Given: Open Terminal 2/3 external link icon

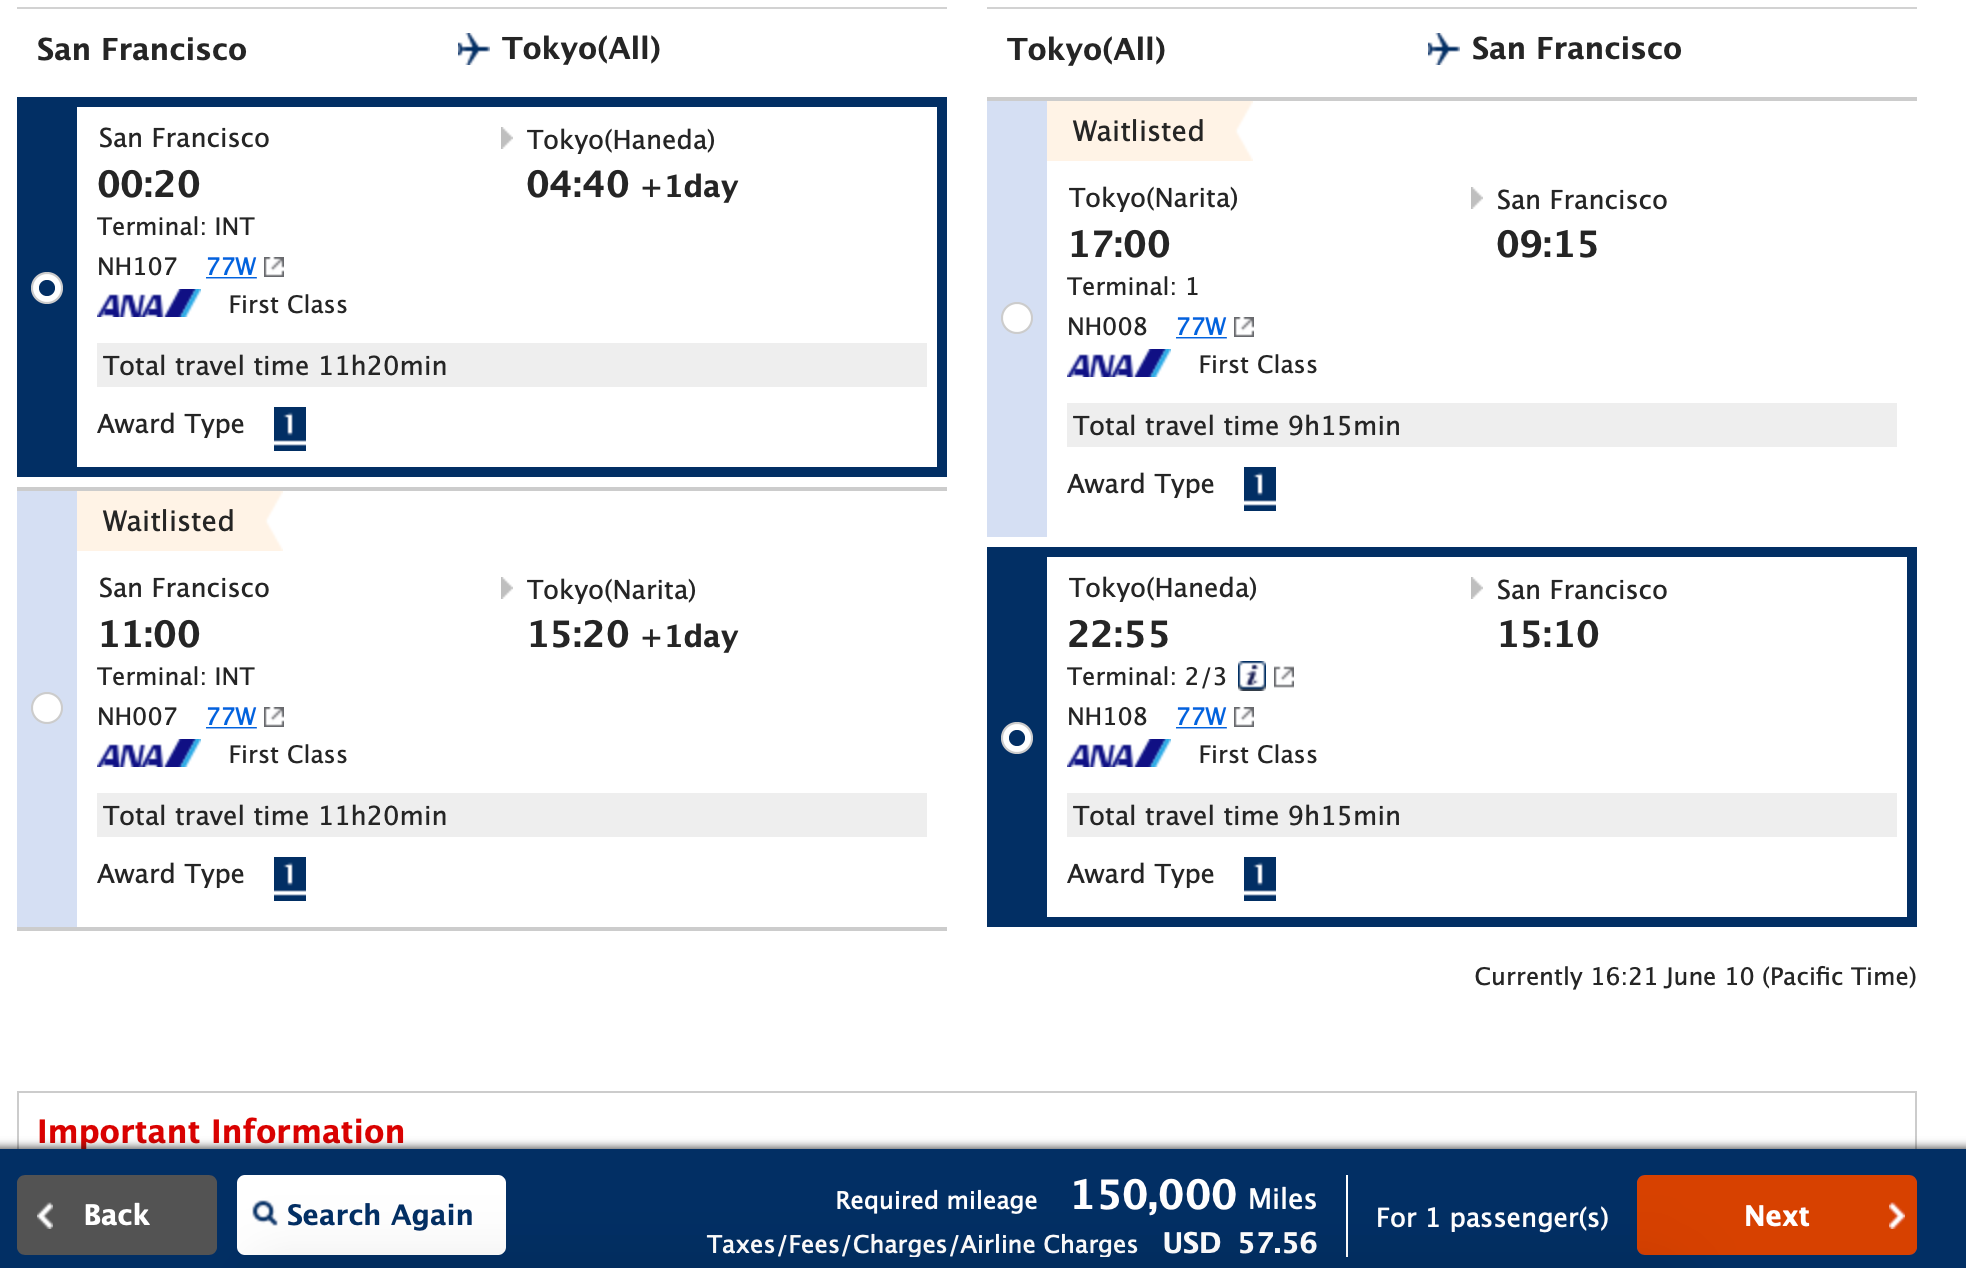Looking at the screenshot, I should click(1285, 677).
